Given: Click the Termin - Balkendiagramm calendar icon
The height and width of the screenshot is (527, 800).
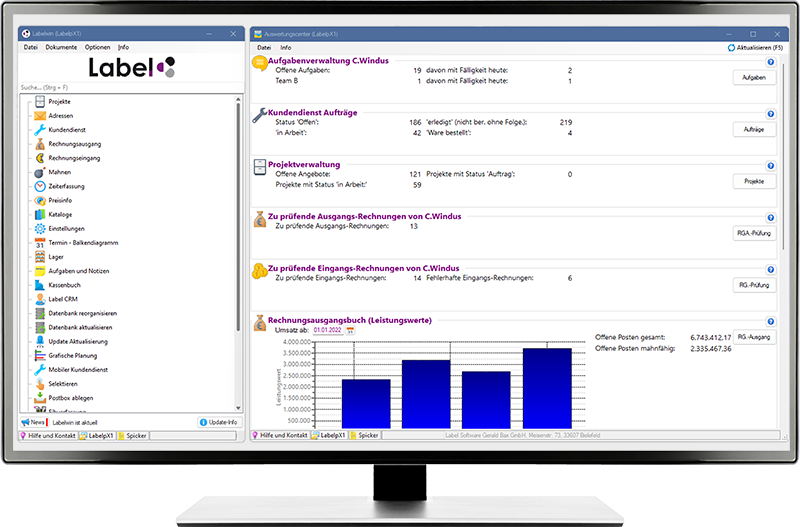Looking at the screenshot, I should (x=40, y=243).
